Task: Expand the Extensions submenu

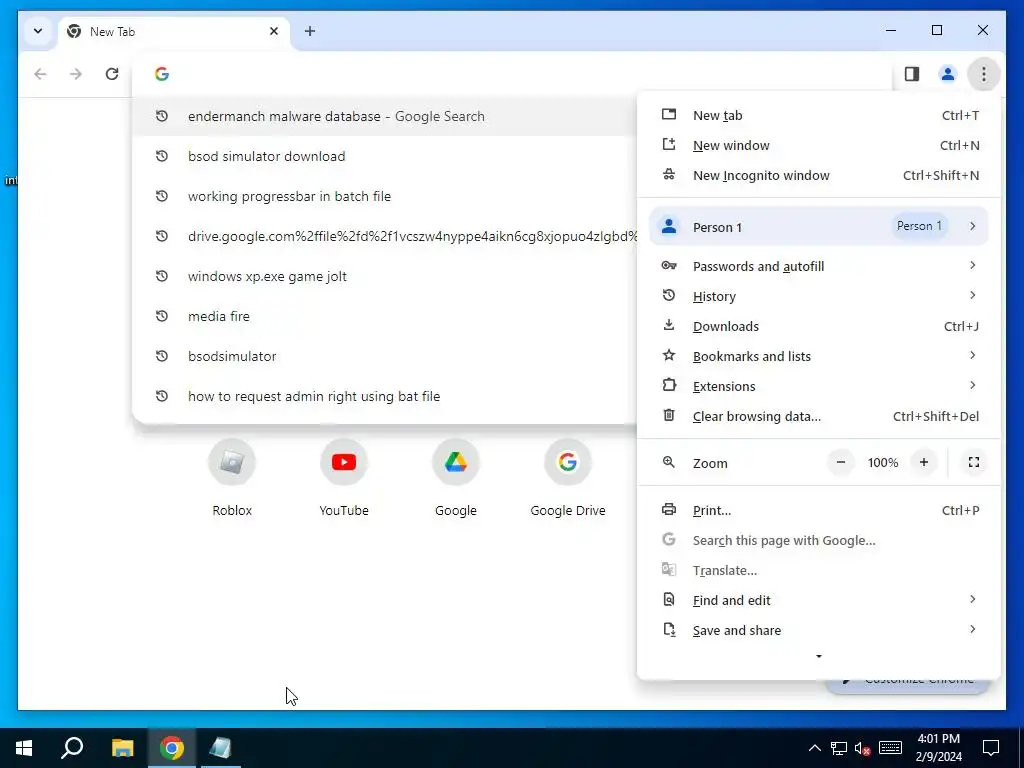Action: coord(819,387)
